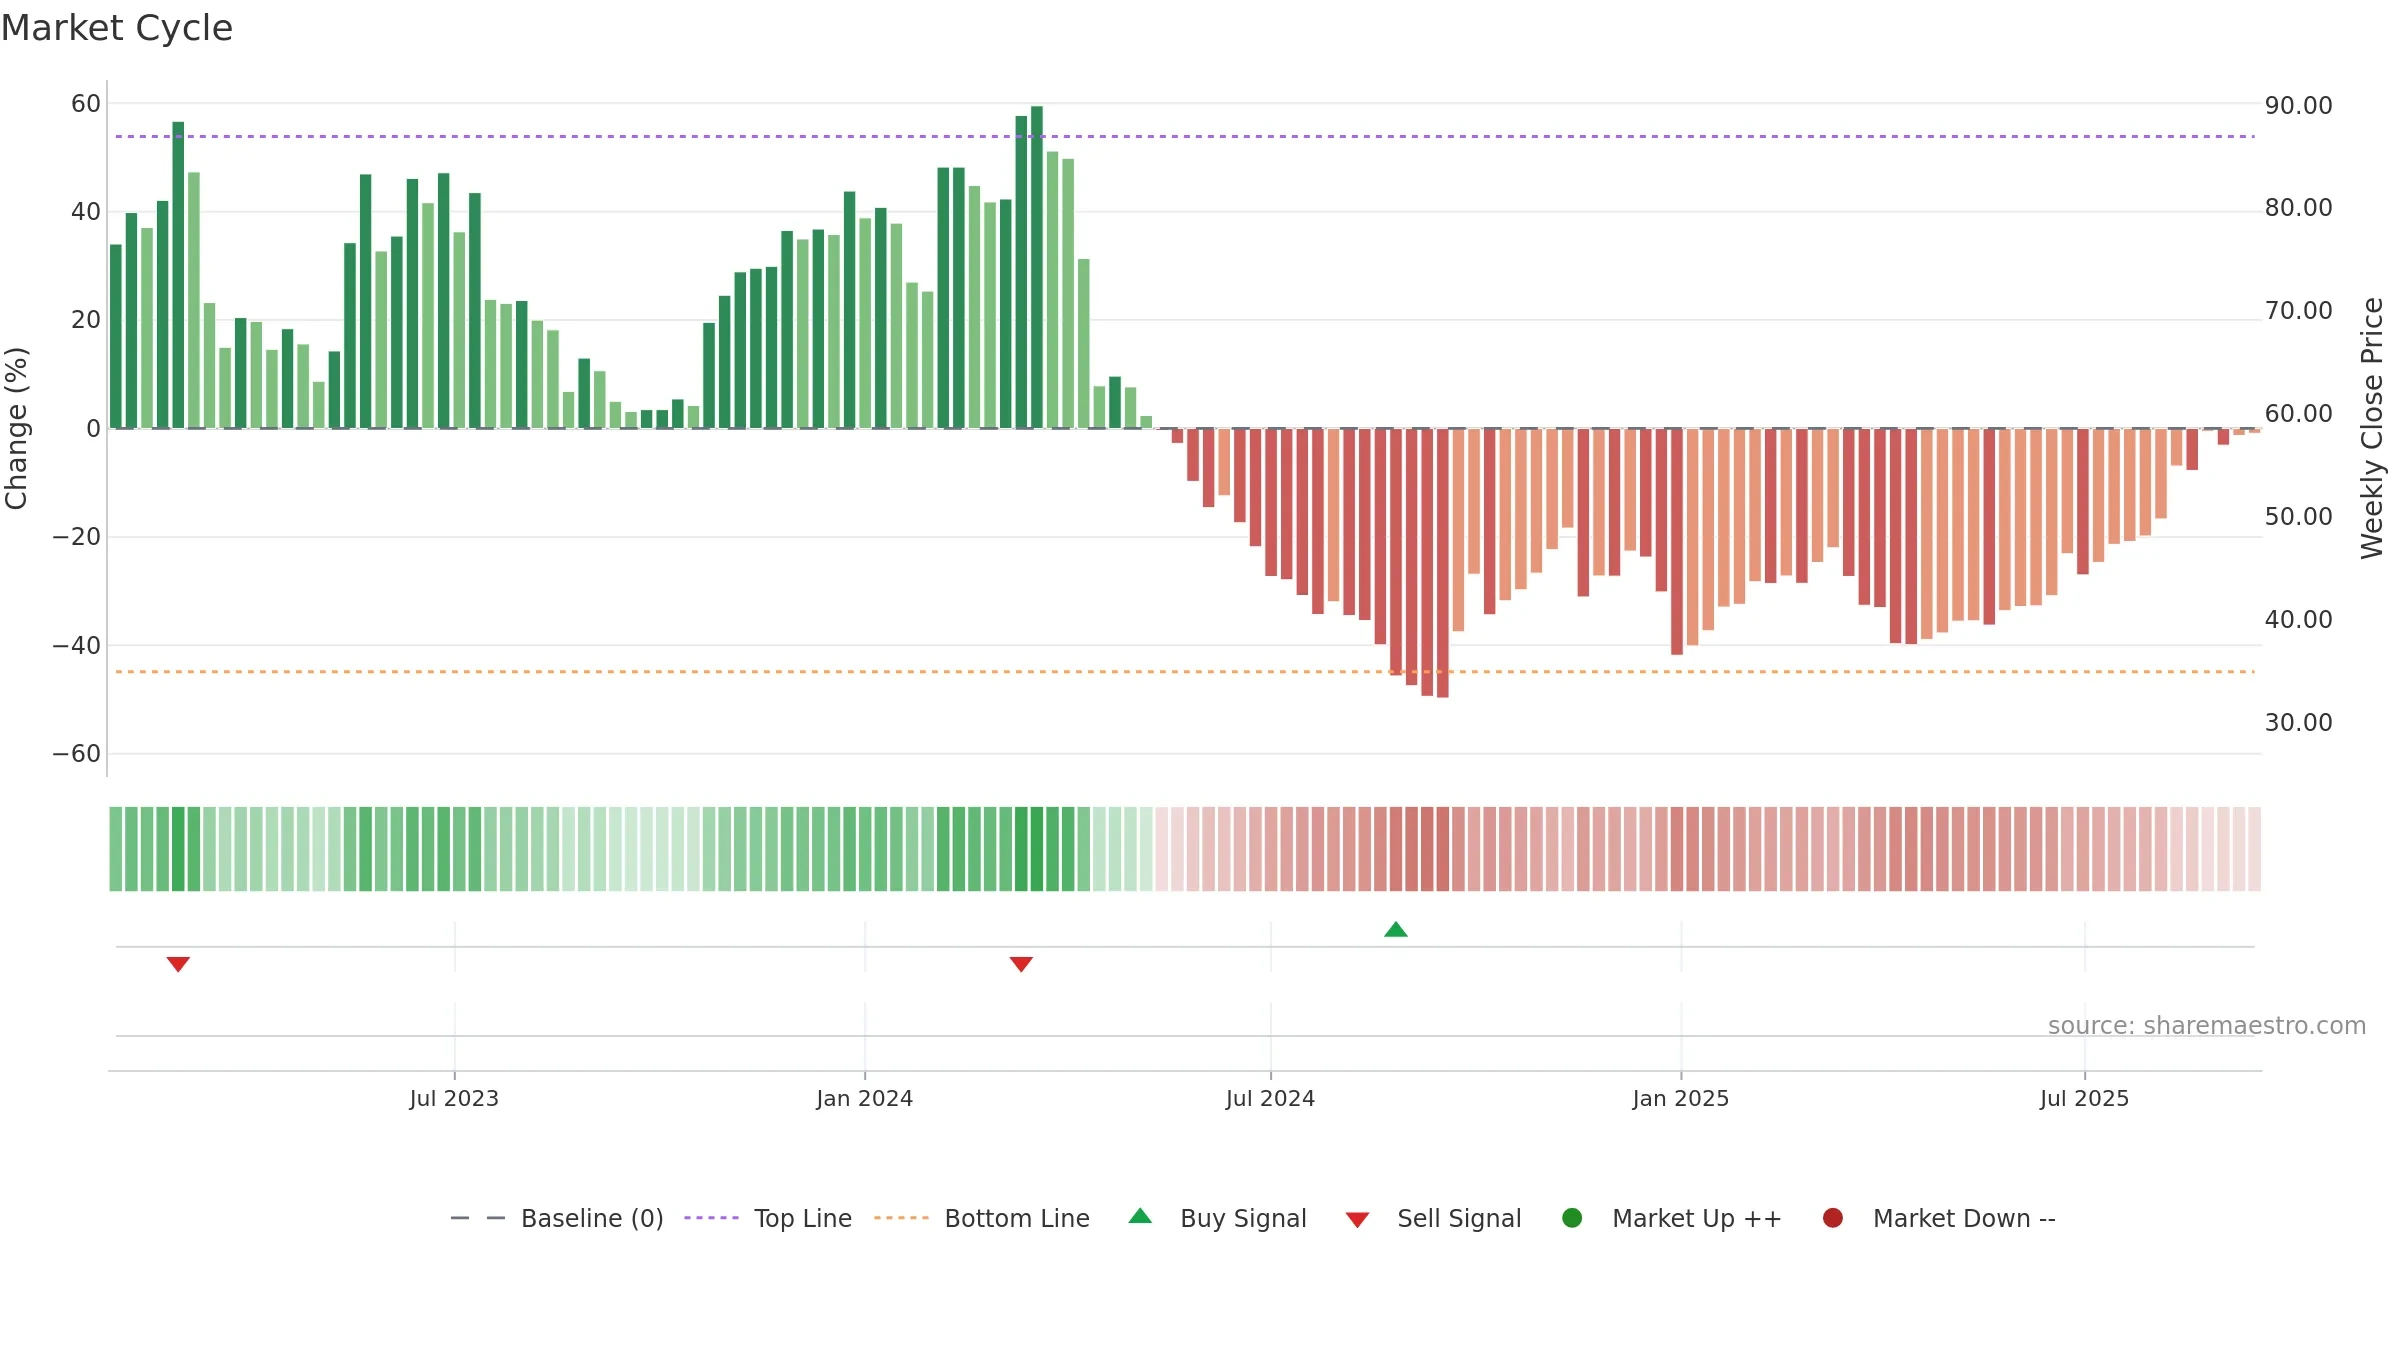
Task: Click the red Sell Signal marker after Jan 2024
Action: (x=1021, y=964)
